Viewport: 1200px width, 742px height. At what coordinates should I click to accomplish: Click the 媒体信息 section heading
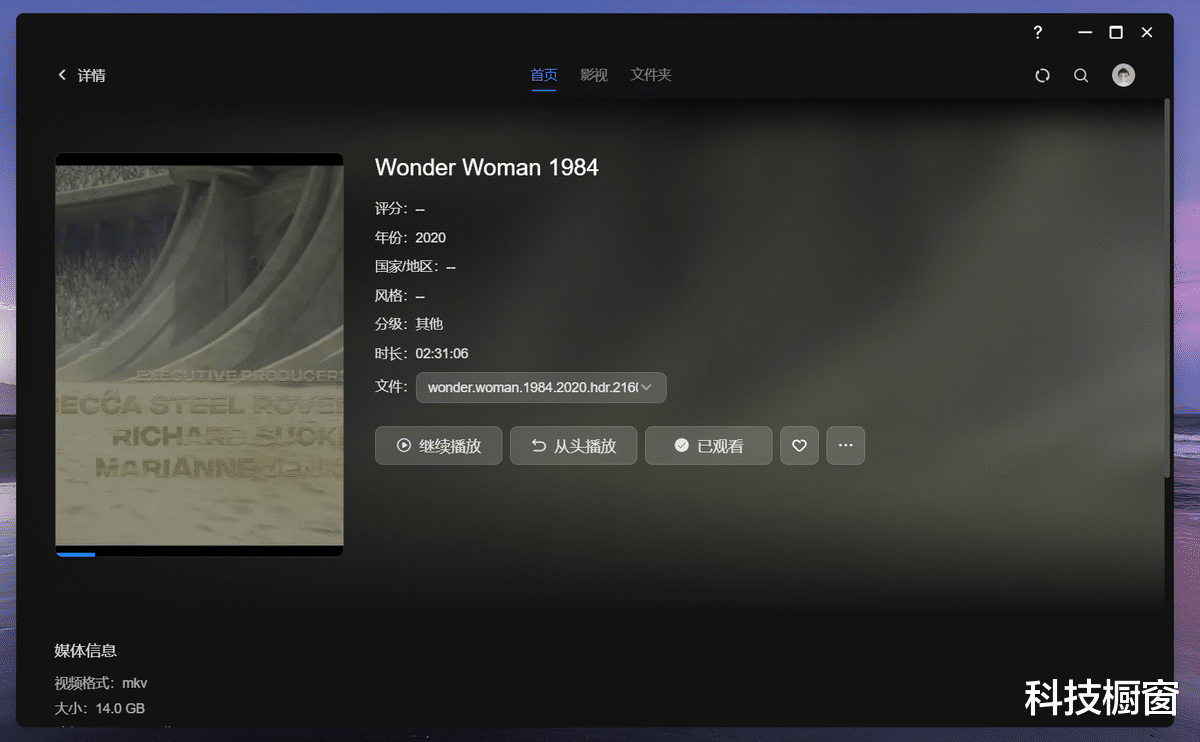tap(85, 651)
